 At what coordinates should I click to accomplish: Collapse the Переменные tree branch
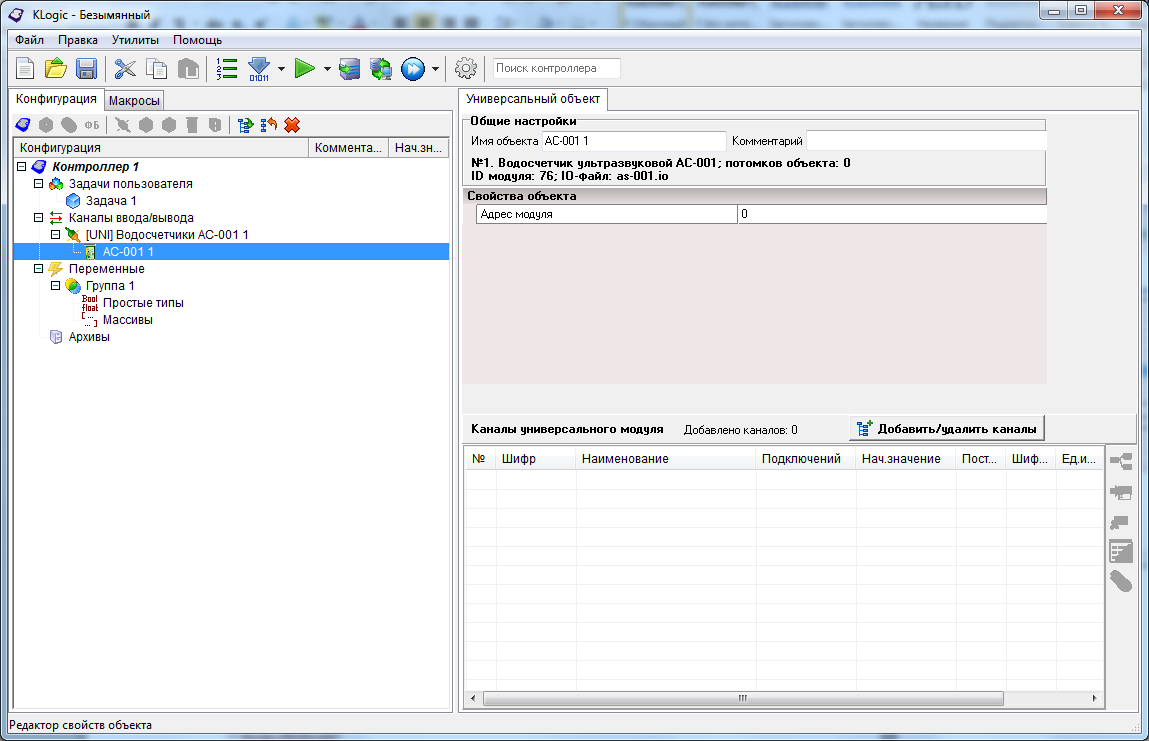tap(39, 269)
